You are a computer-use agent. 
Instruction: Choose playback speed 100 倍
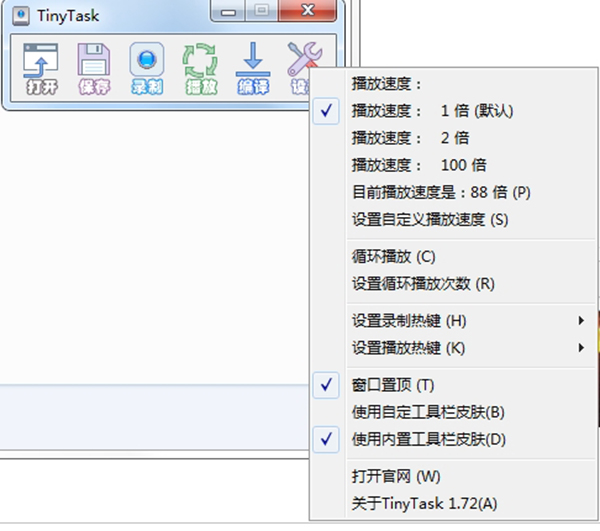pyautogui.click(x=419, y=165)
